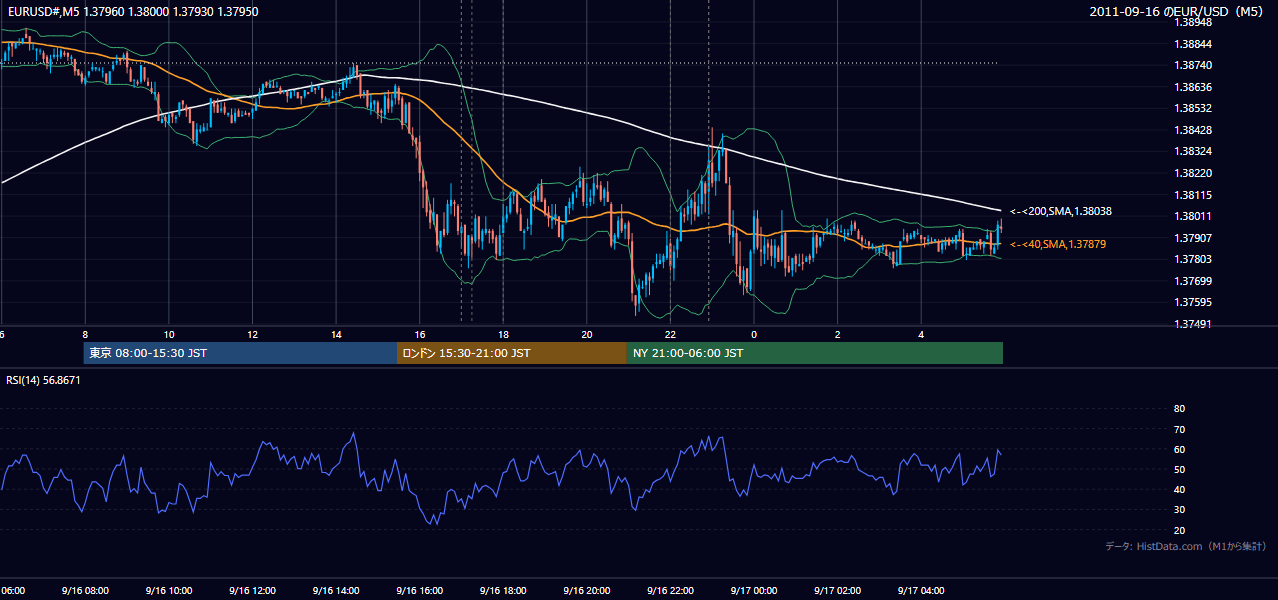Click hour tick 14 under price chart
This screenshot has width=1278, height=600.
pos(336,335)
